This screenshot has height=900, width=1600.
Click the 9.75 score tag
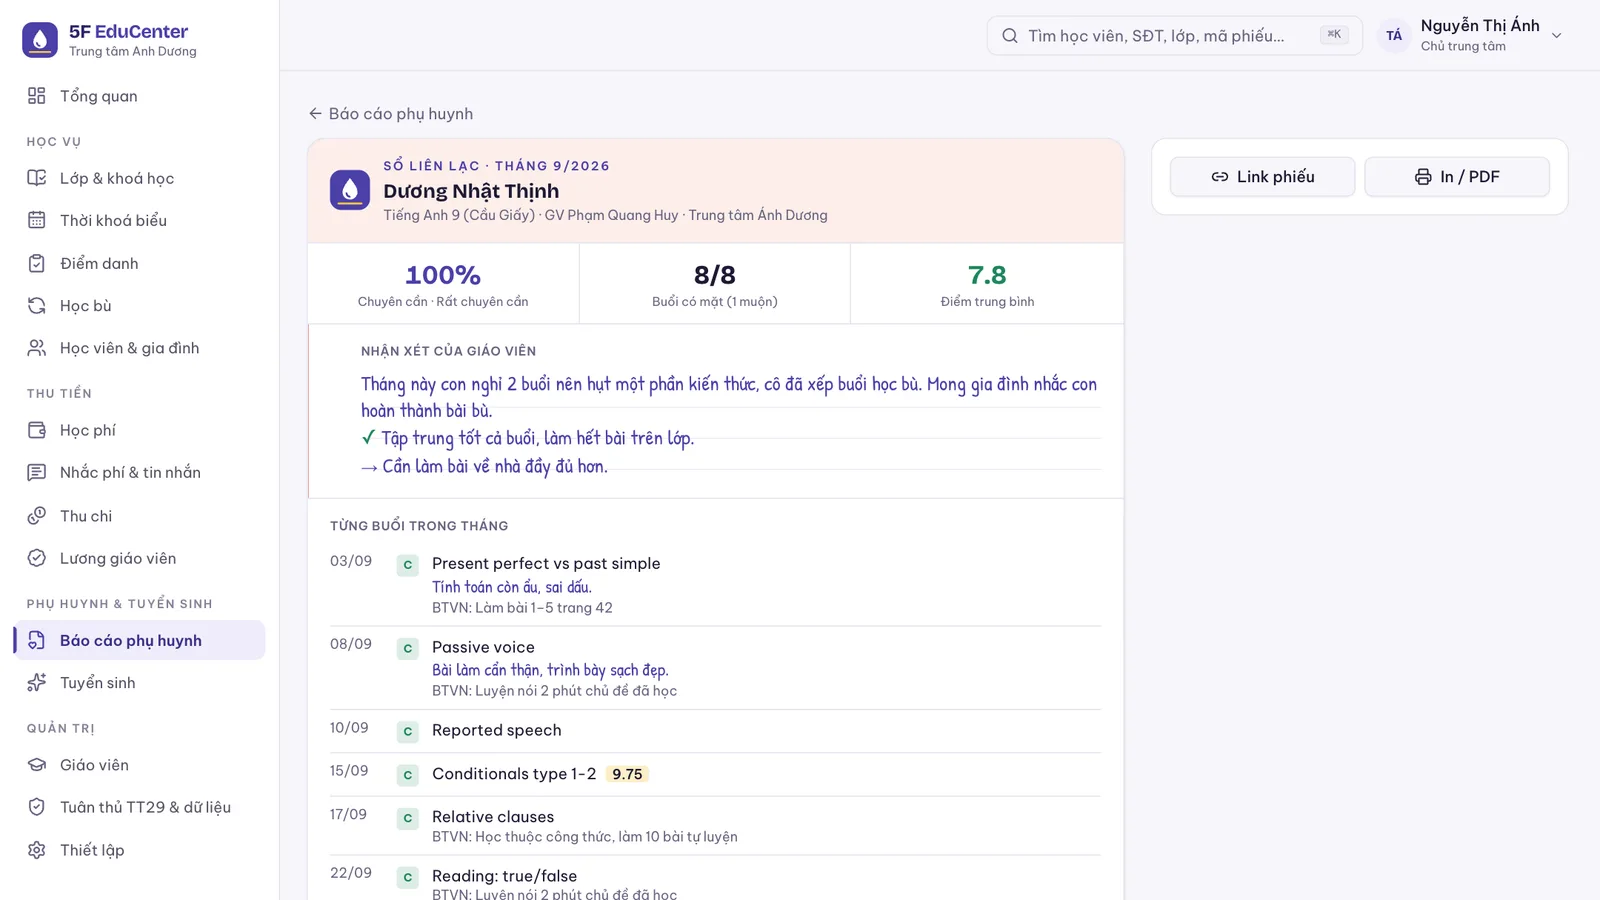627,774
